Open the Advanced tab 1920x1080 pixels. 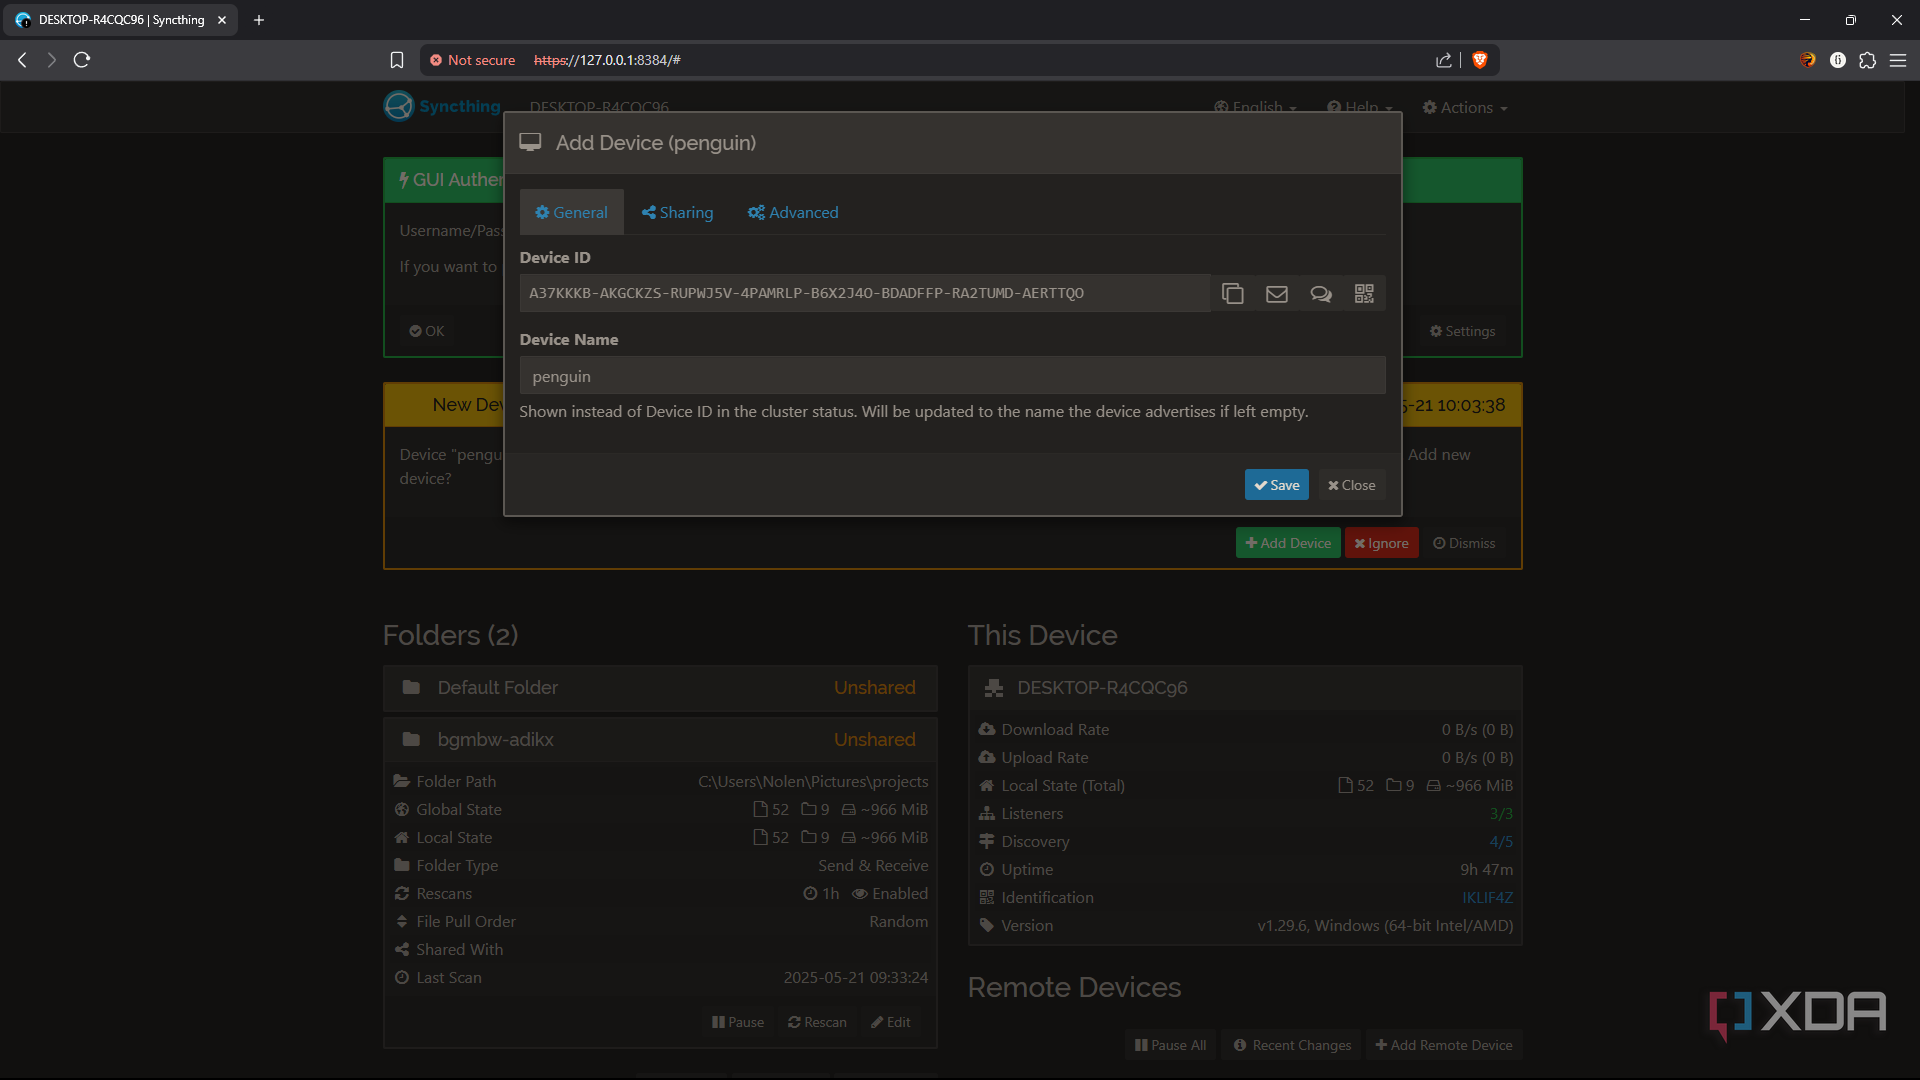[793, 212]
